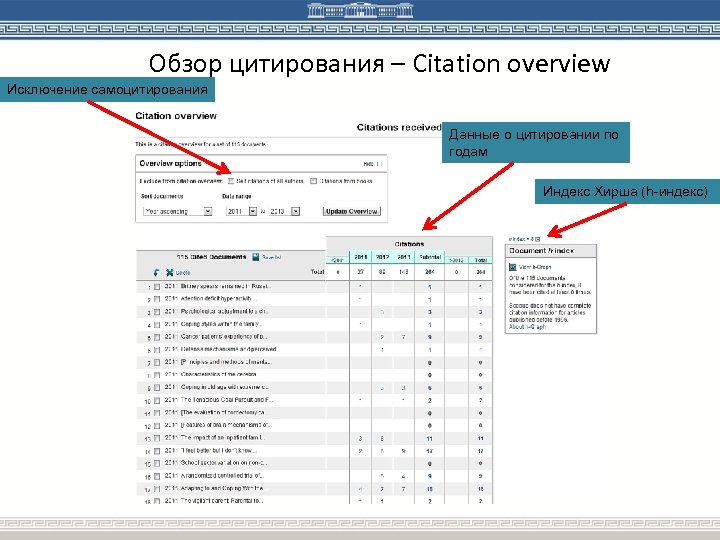Image resolution: width=720 pixels, height=540 pixels.
Task: Tick Citations from books checkbox
Action: click(x=314, y=181)
